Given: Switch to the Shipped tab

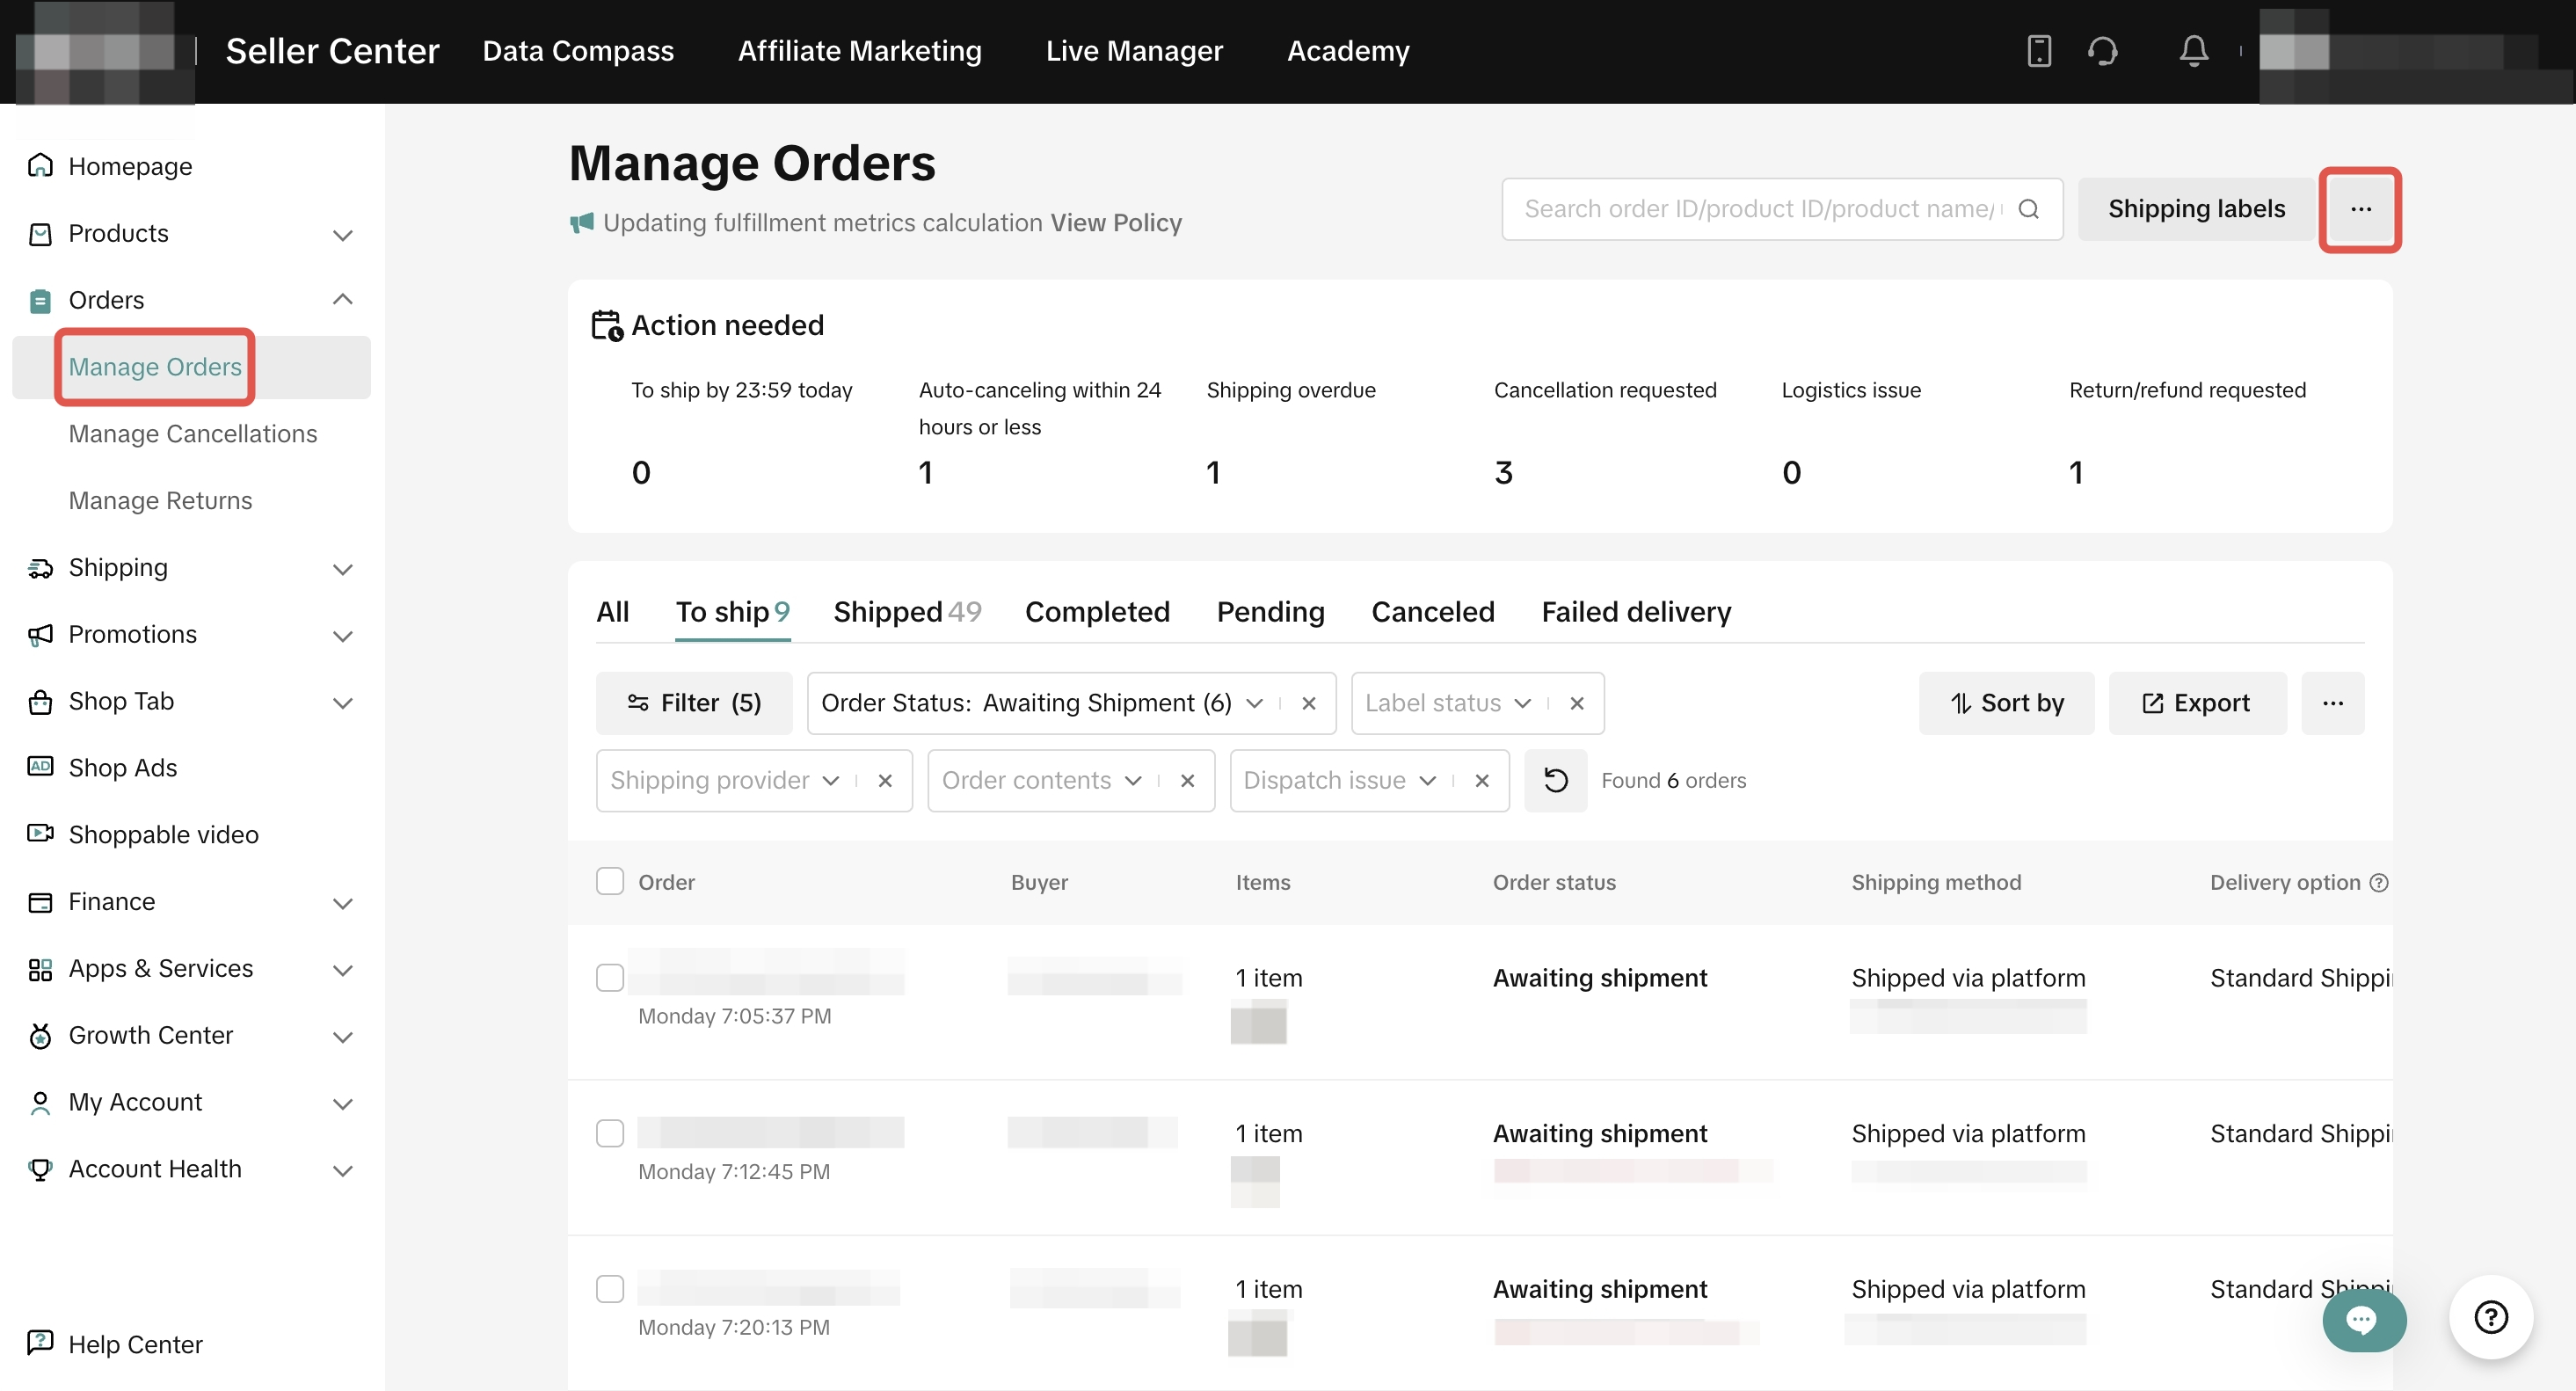Looking at the screenshot, I should (906, 611).
